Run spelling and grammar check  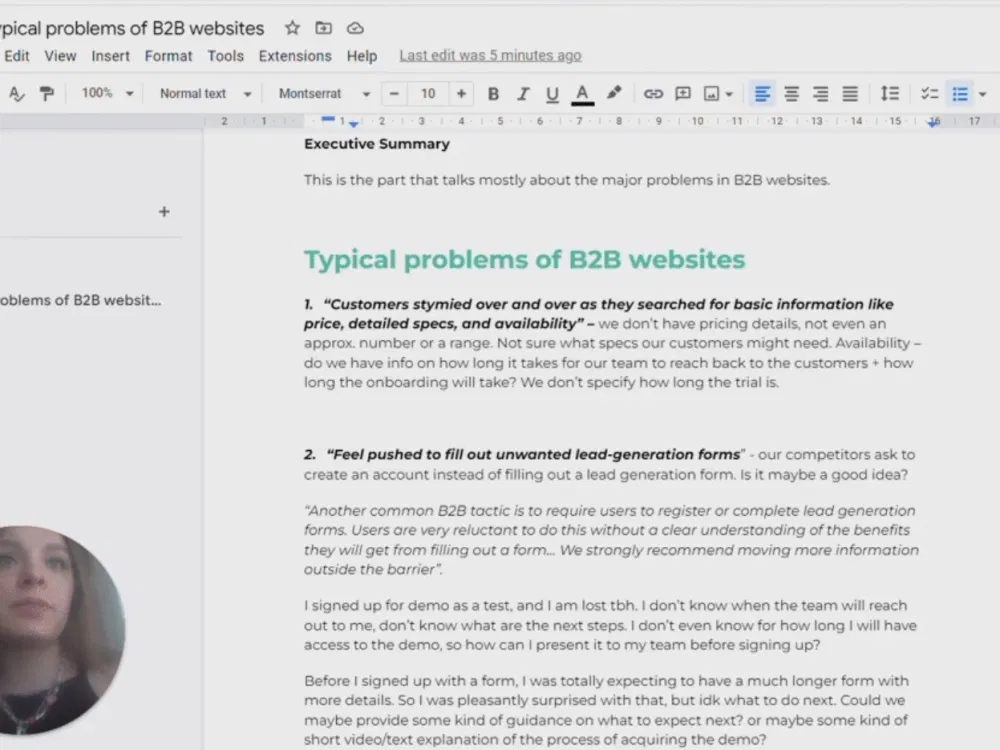[17, 94]
